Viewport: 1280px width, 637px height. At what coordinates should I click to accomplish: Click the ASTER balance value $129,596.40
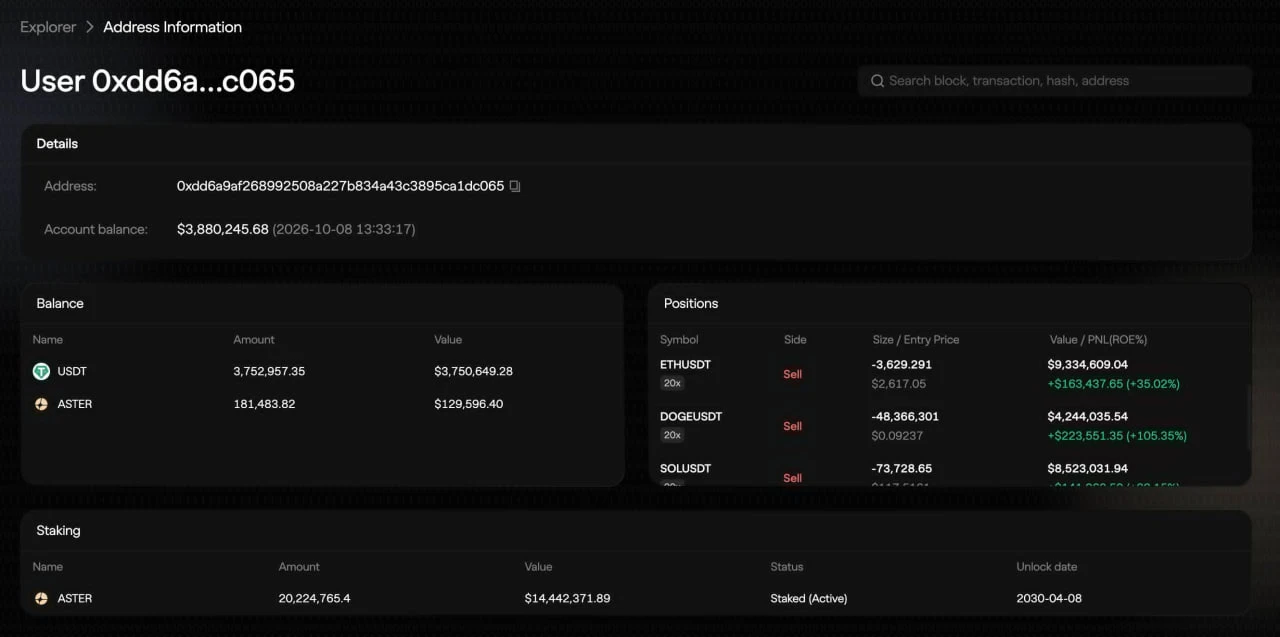pos(468,404)
